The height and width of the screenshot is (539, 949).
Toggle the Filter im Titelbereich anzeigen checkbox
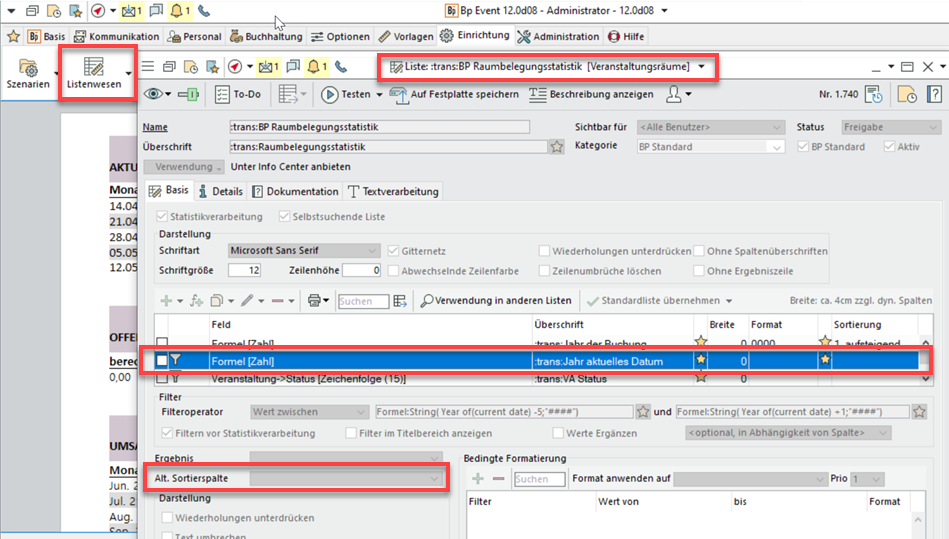click(x=351, y=433)
